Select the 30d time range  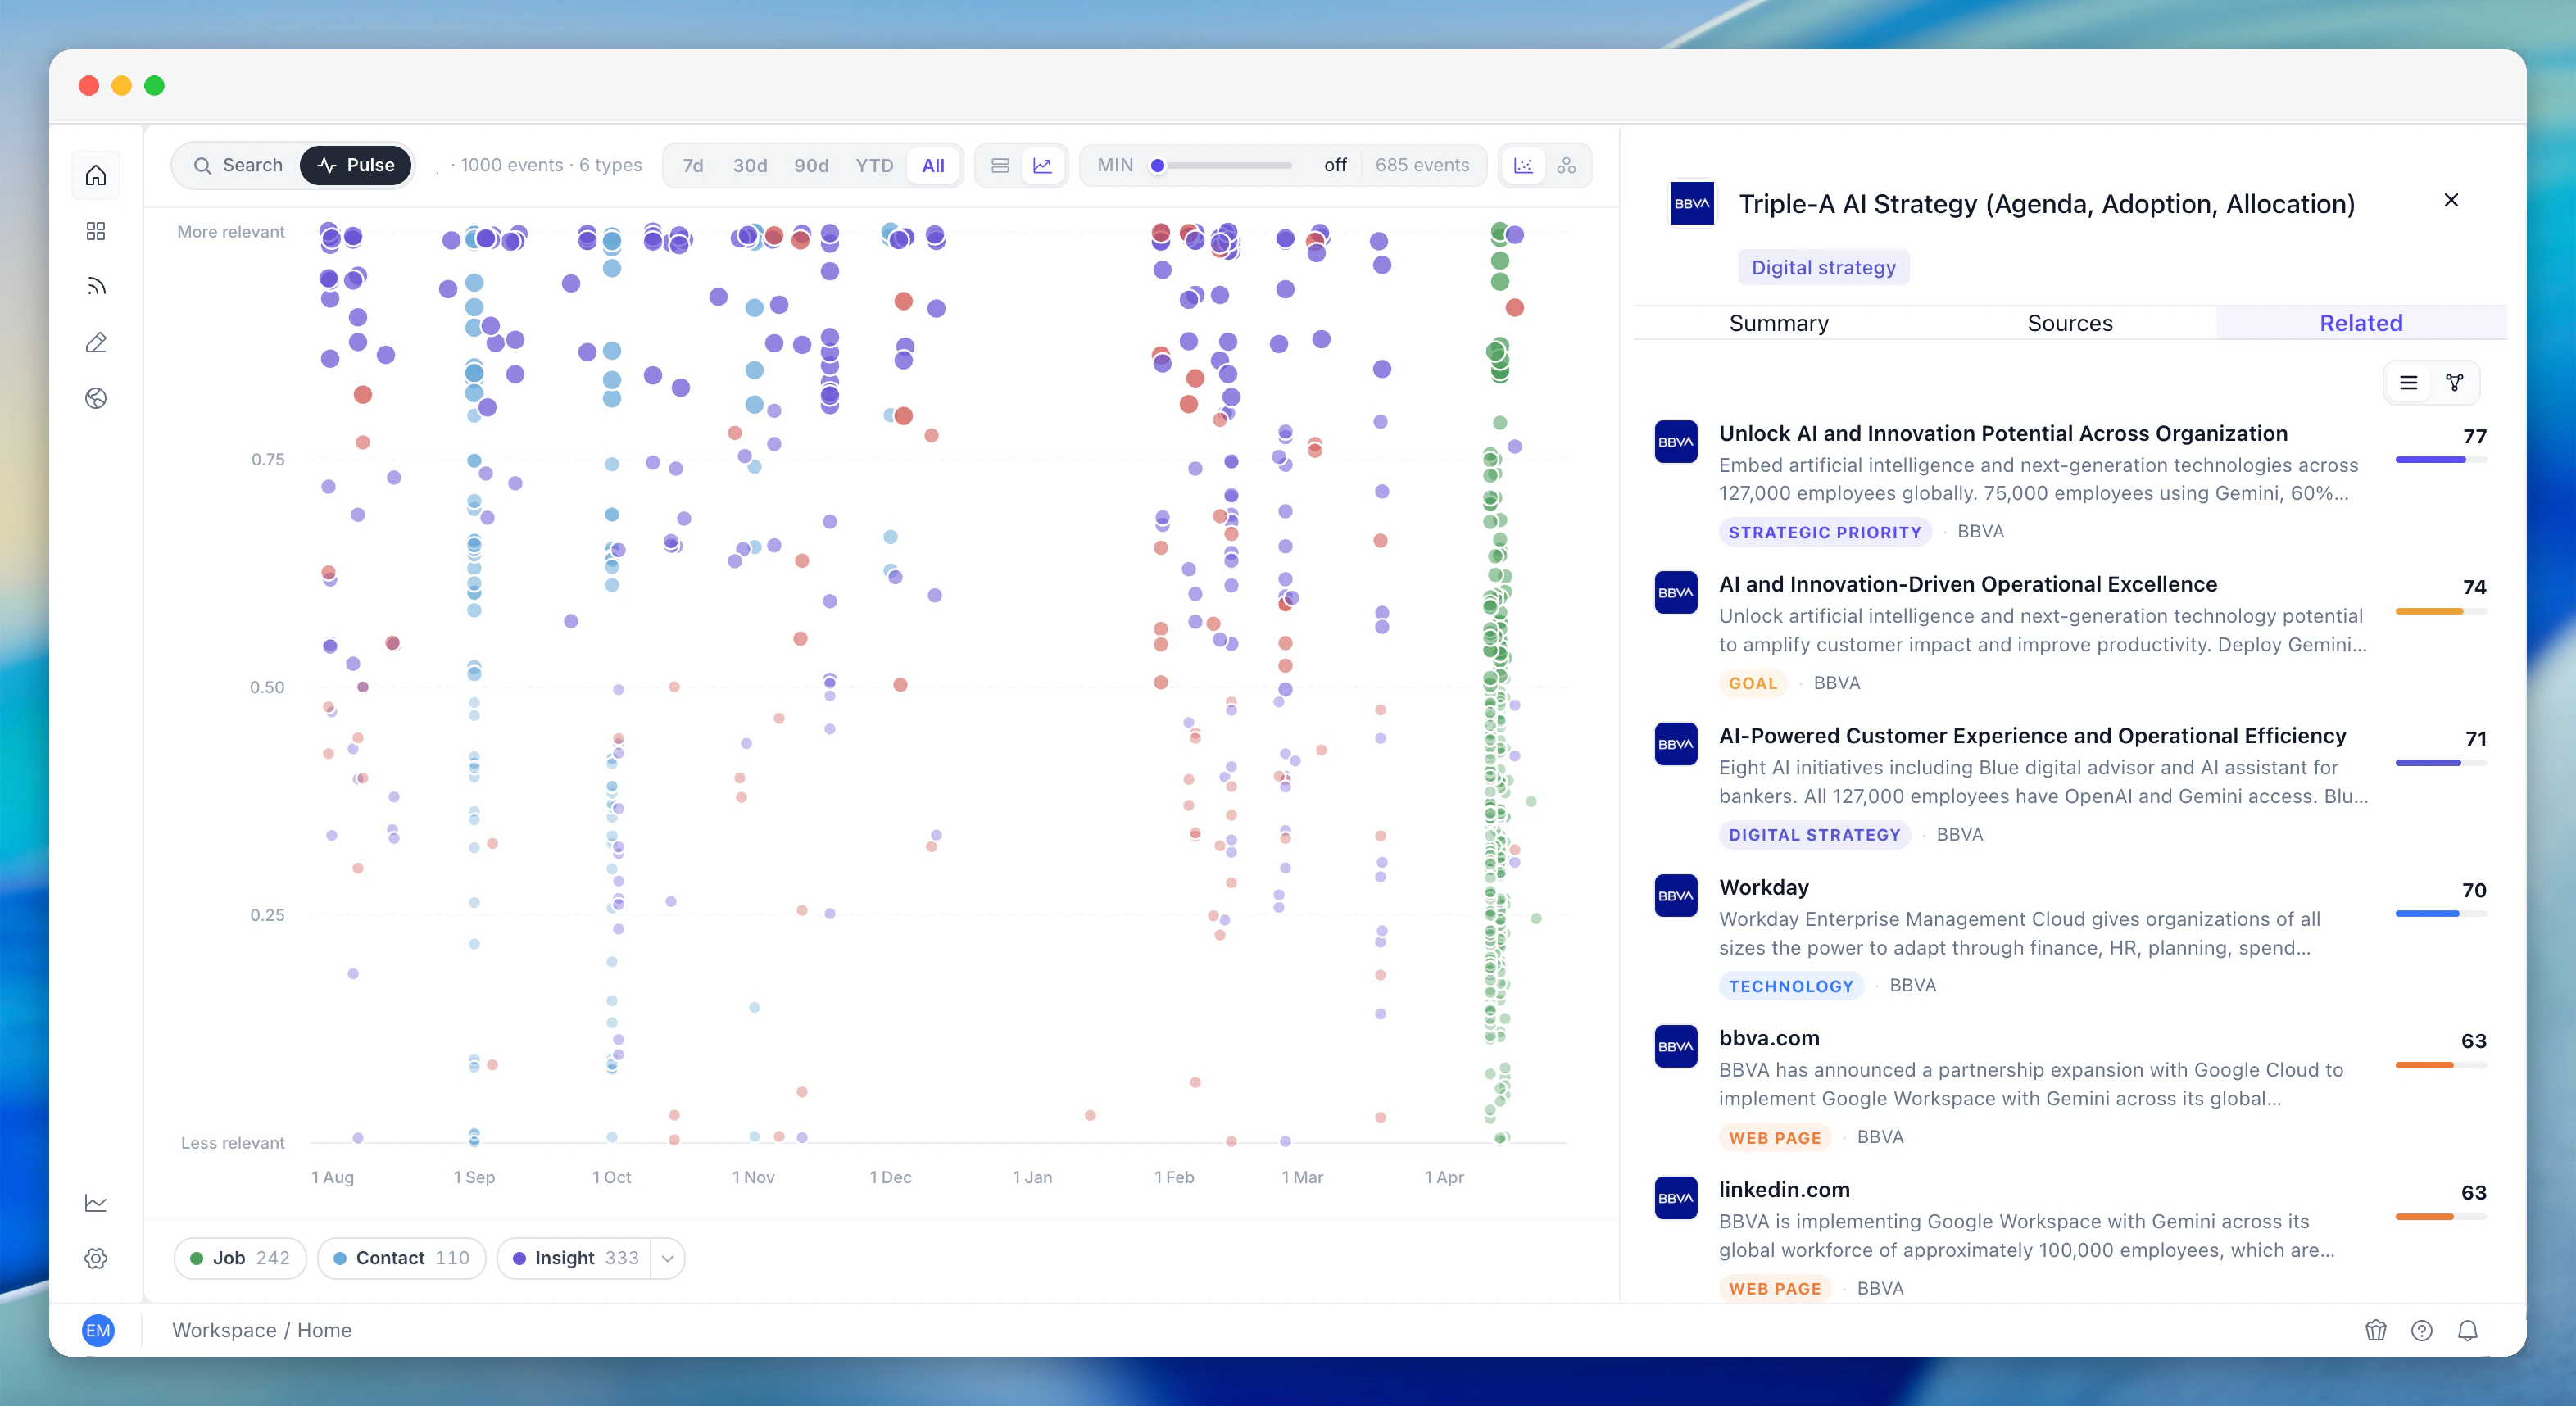pyautogui.click(x=750, y=165)
